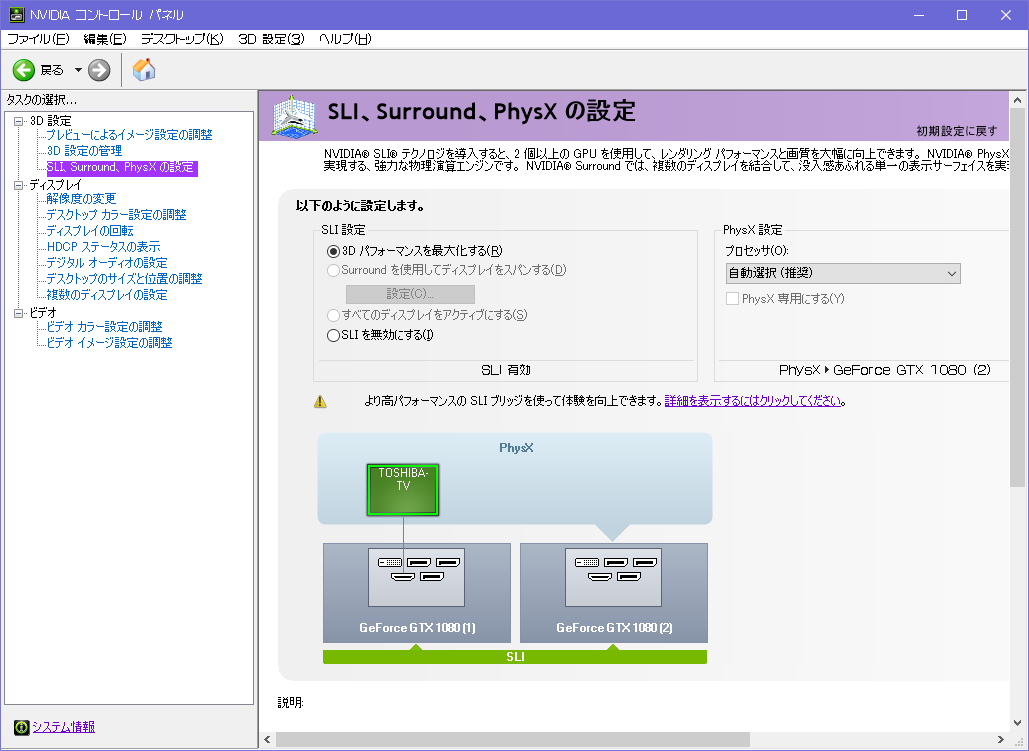Open 解像度の変更 page
Image resolution: width=1029 pixels, height=751 pixels.
click(x=81, y=198)
